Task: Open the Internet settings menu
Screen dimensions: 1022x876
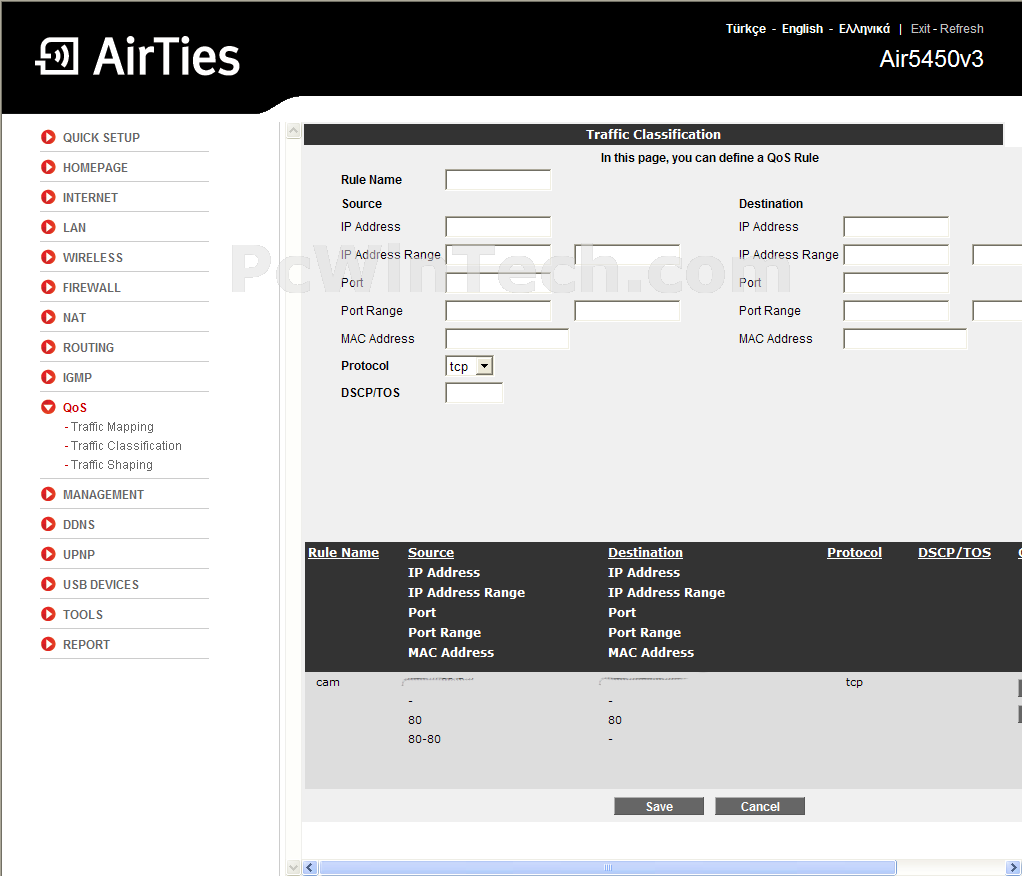Action: (x=90, y=197)
